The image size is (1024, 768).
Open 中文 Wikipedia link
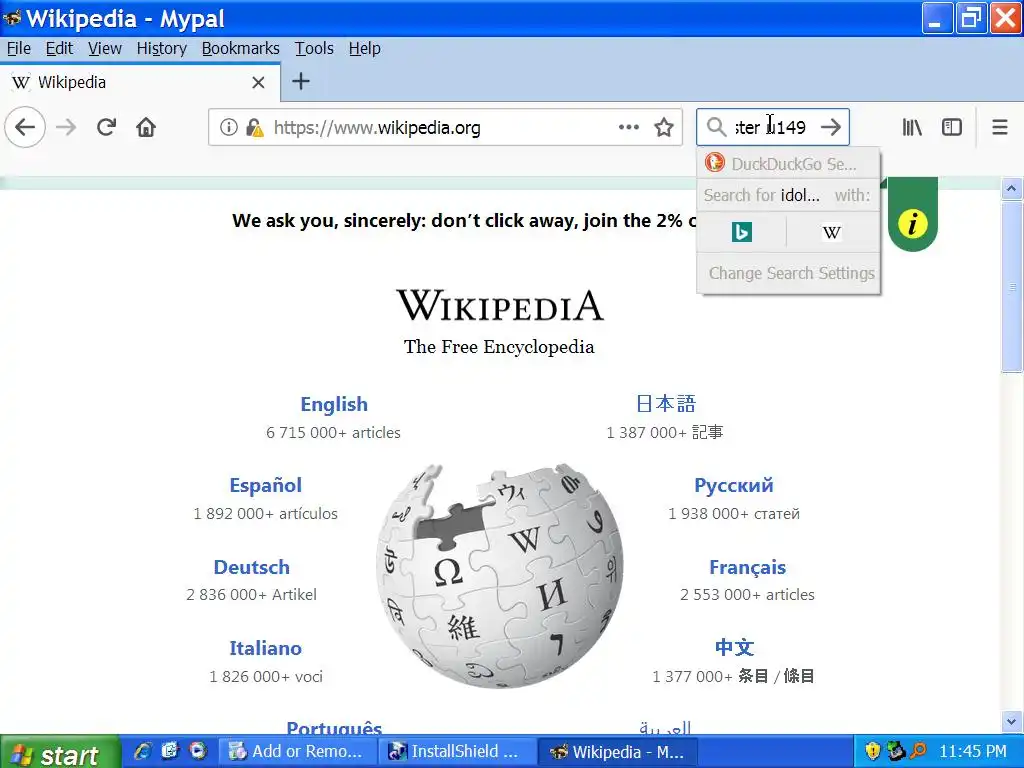[x=734, y=647]
